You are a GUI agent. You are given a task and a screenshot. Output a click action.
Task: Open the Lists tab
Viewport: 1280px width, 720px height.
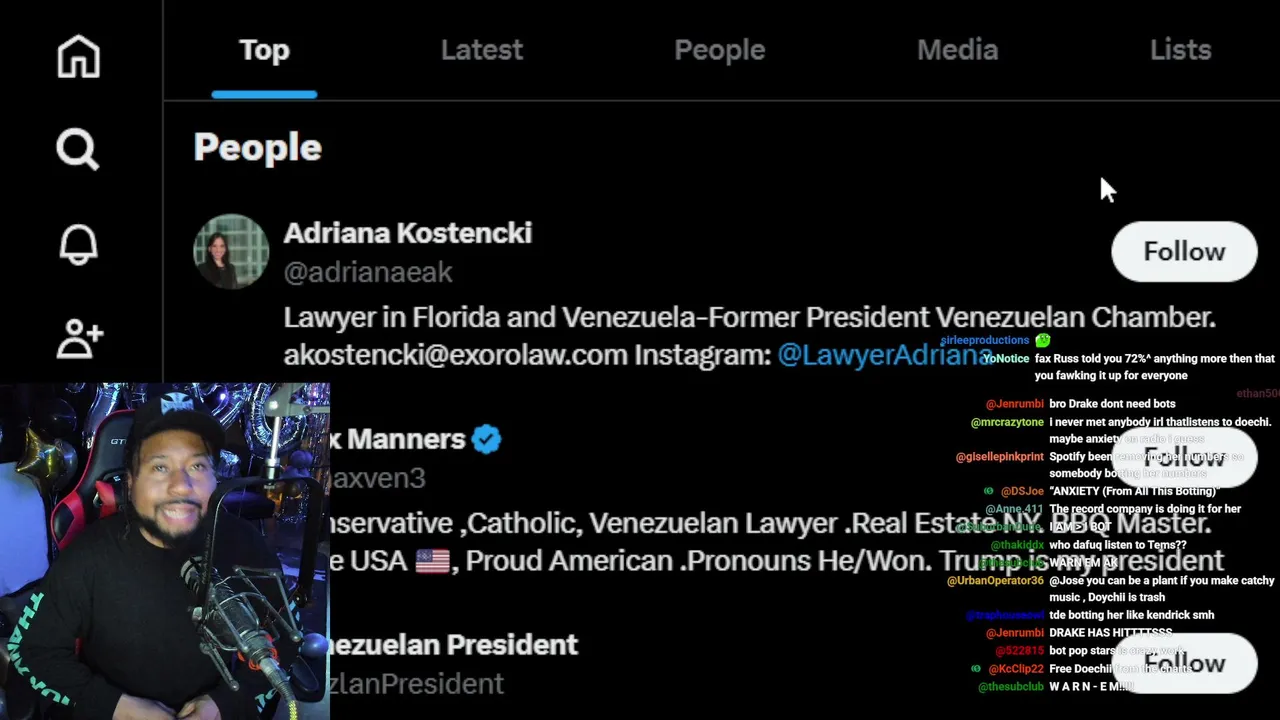1180,50
